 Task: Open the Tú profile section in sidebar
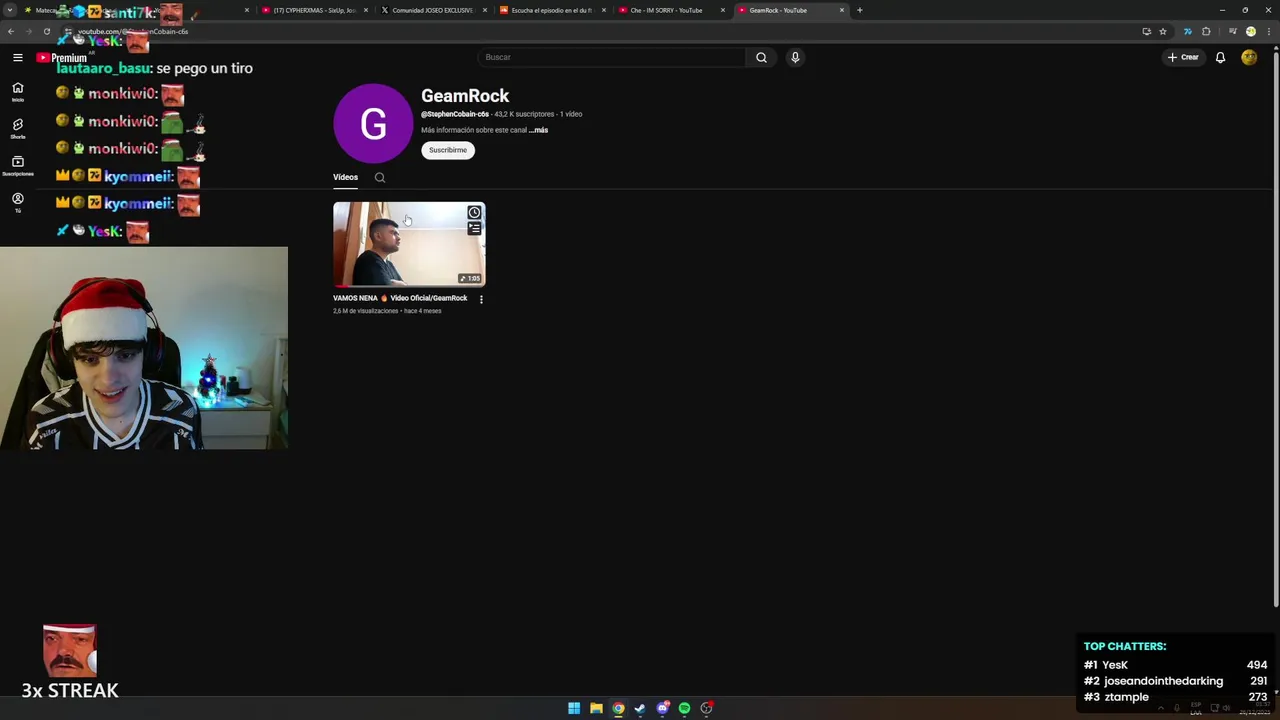point(17,202)
